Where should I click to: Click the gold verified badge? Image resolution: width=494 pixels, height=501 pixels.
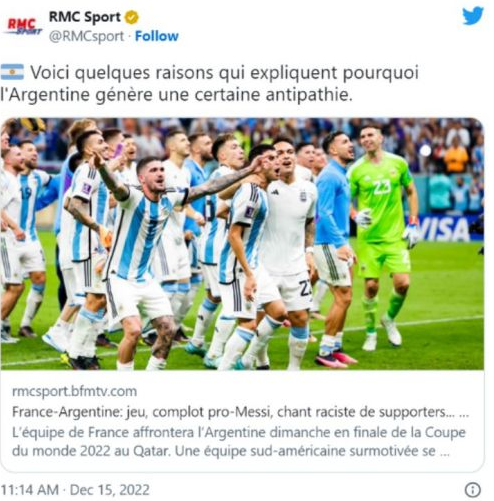click(x=132, y=17)
